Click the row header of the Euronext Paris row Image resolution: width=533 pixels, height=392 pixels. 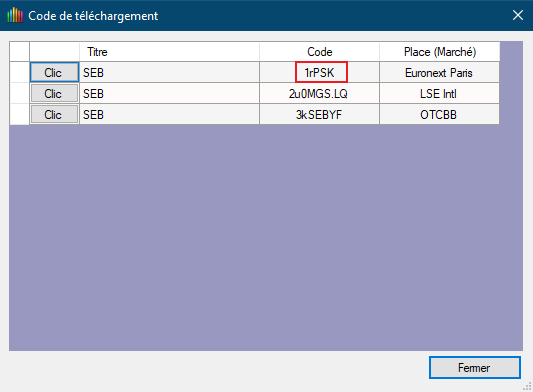pos(19,72)
